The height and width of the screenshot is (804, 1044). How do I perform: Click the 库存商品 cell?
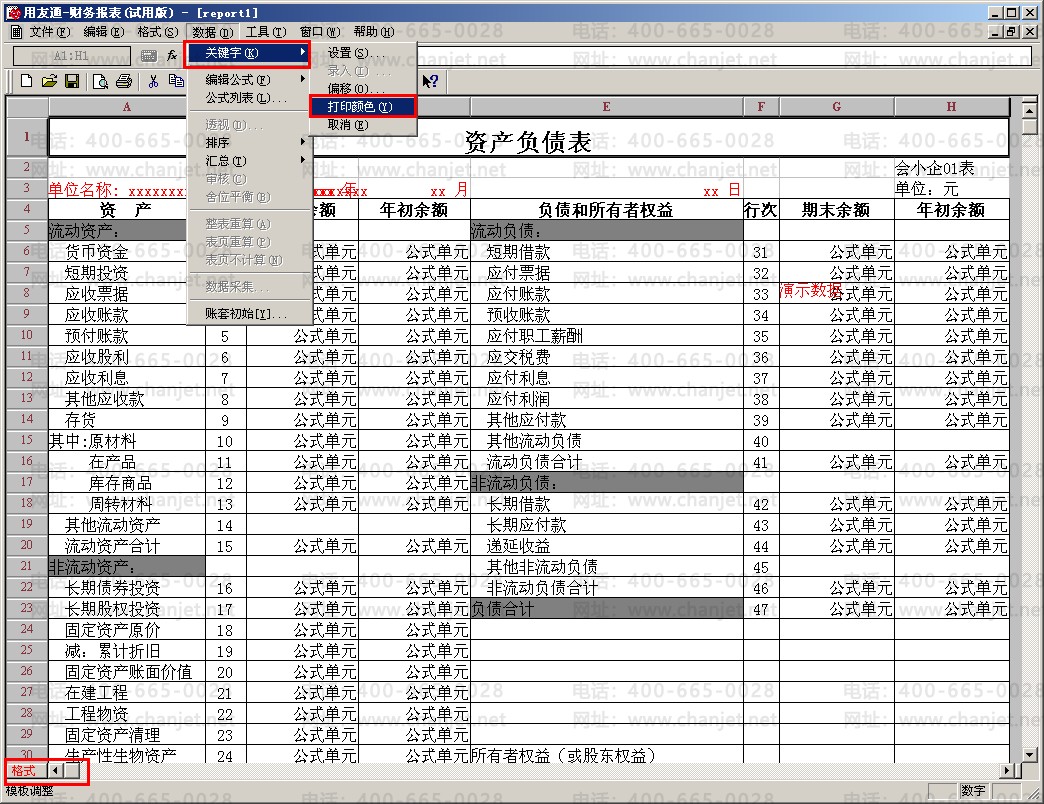(x=127, y=483)
